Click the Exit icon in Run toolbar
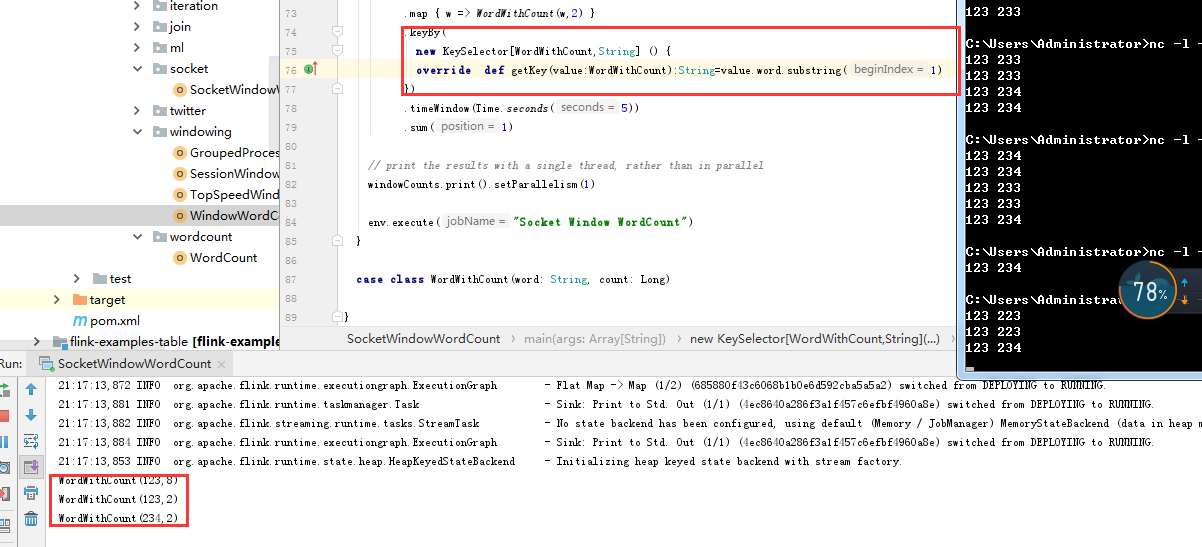The image size is (1202, 547). [4, 493]
